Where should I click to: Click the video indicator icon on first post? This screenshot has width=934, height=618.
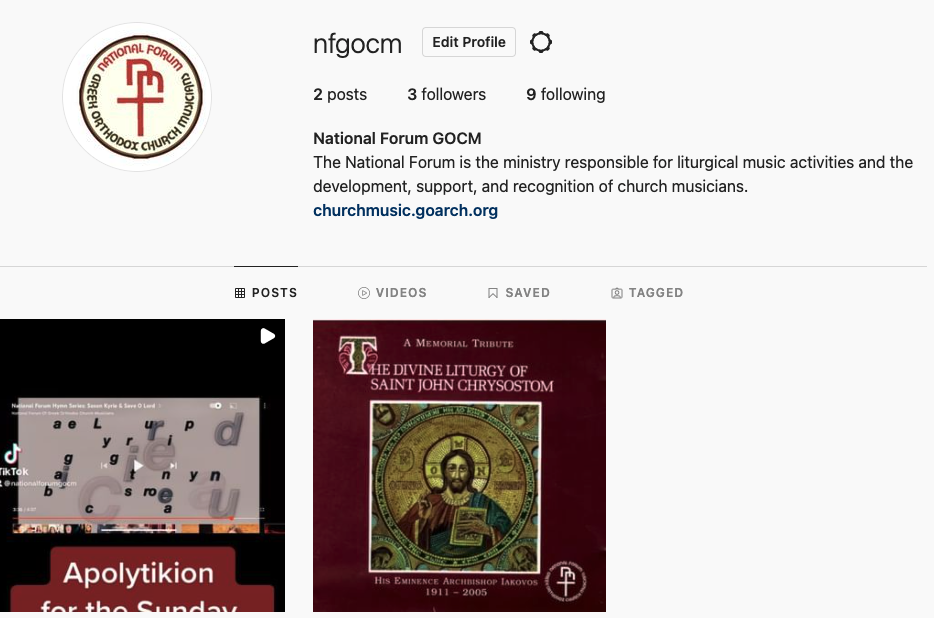[x=267, y=336]
